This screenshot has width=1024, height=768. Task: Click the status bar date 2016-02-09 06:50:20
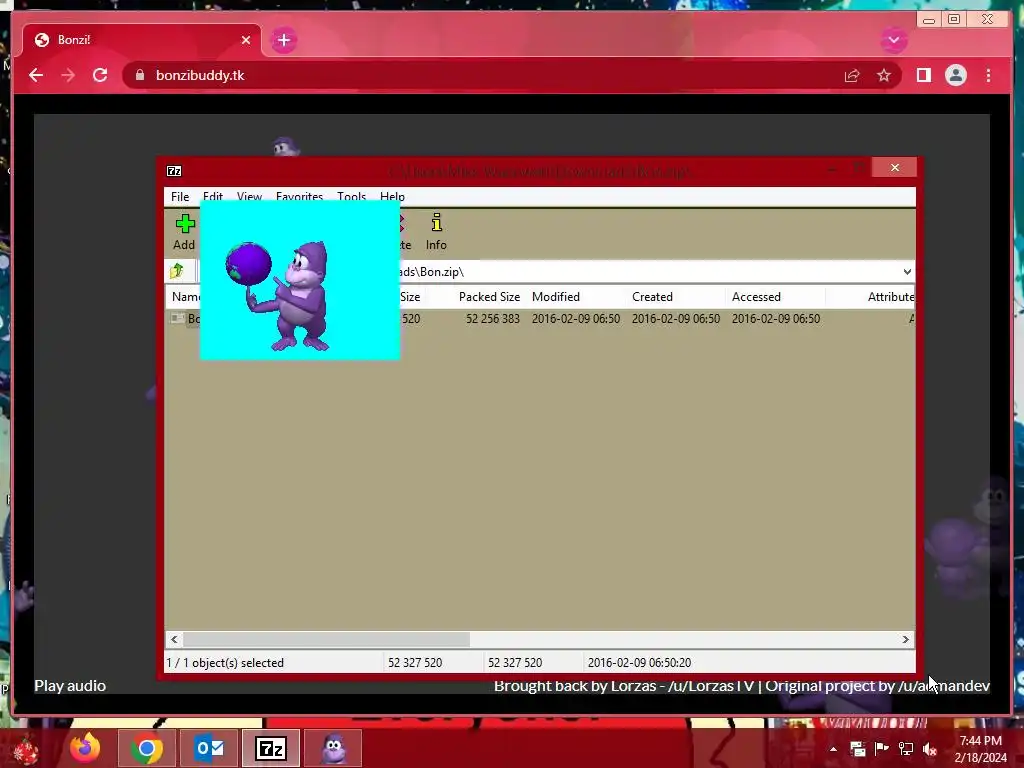tap(639, 663)
